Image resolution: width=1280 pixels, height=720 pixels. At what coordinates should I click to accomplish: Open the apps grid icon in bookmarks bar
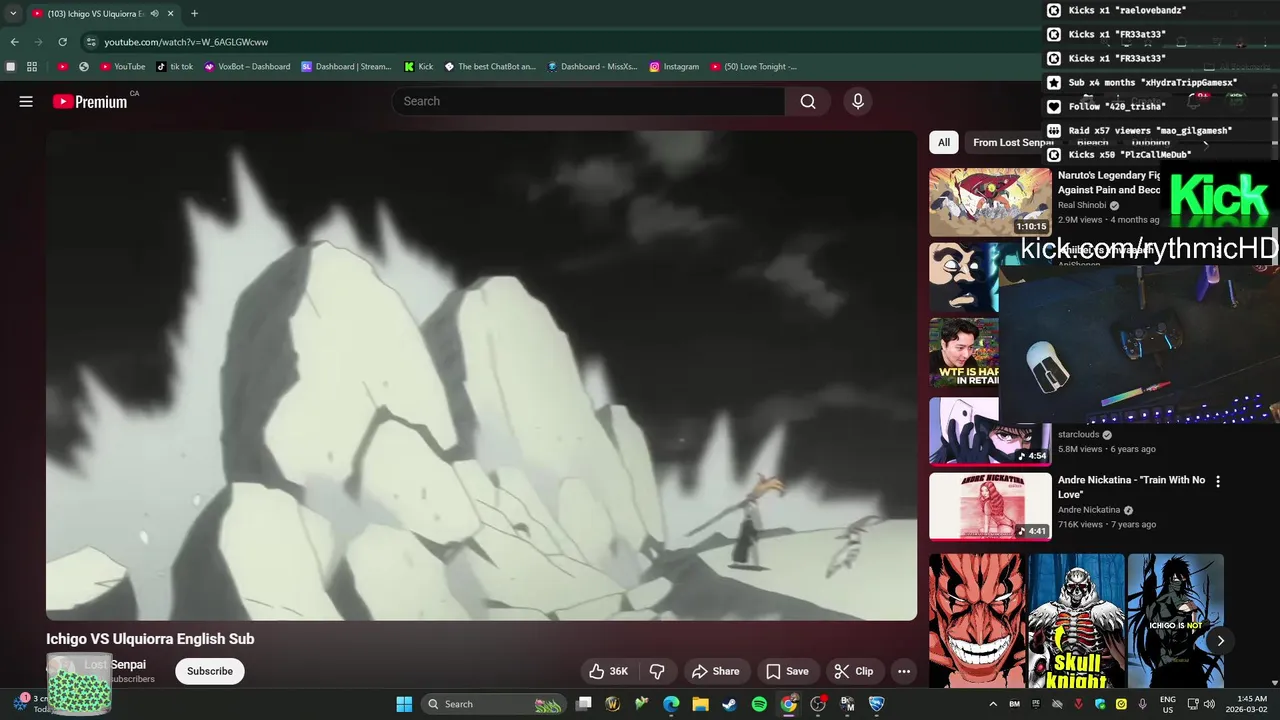[32, 67]
